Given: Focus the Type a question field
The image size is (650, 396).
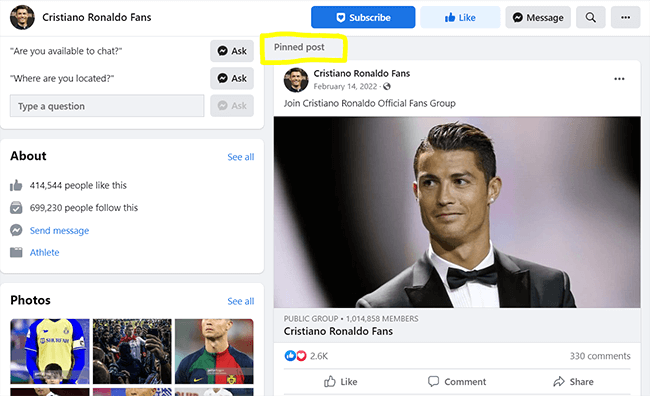Looking at the screenshot, I should (x=107, y=106).
